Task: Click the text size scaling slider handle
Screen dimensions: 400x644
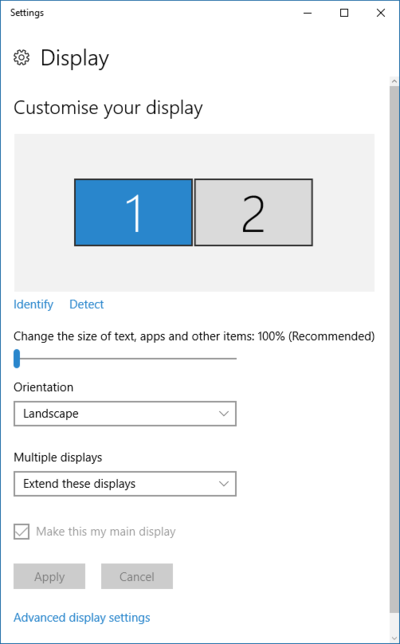Action: pos(17,359)
